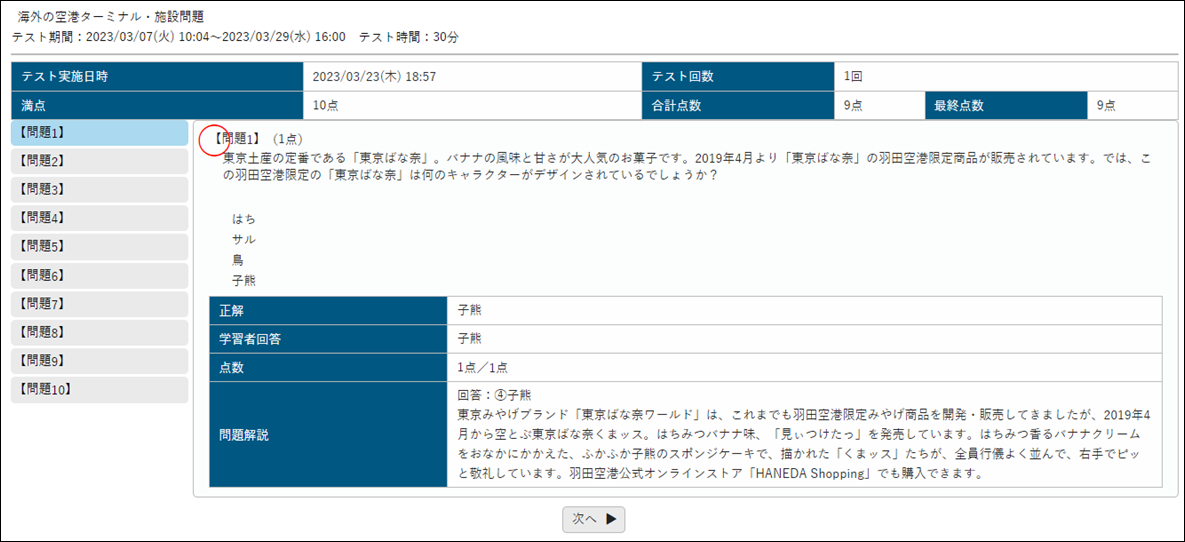This screenshot has height=542, width=1185.
Task: Click the answer choice サル
Action: tap(243, 239)
